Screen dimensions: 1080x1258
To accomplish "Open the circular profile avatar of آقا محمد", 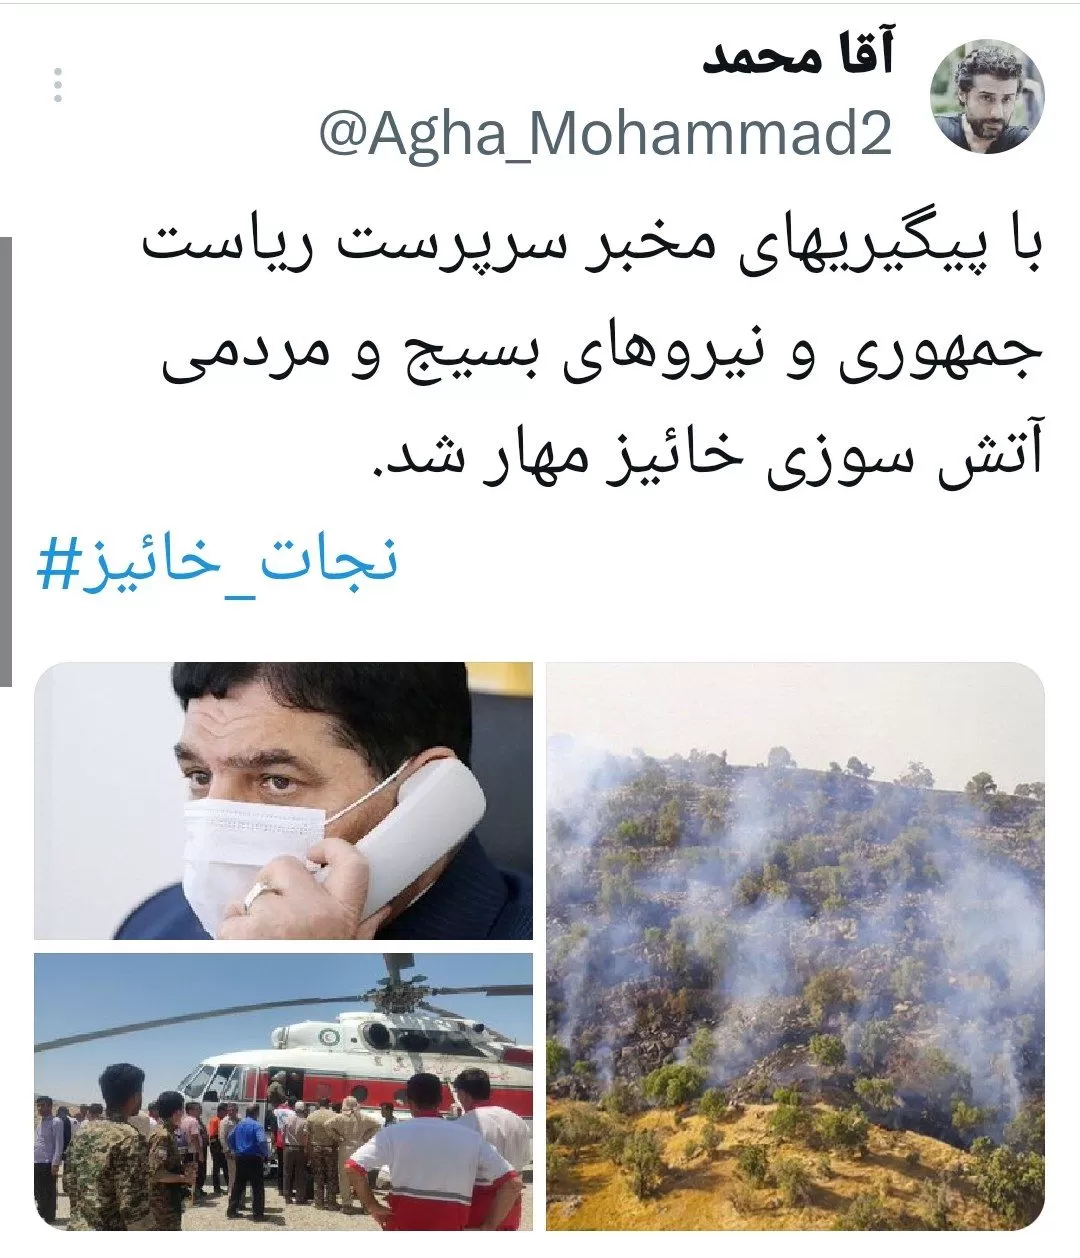I will click(987, 97).
